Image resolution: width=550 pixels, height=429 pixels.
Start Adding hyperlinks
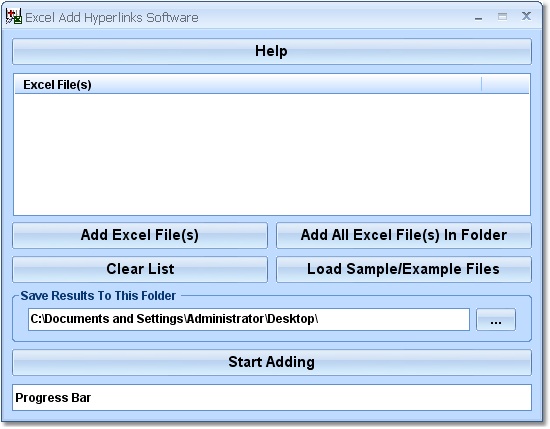pyautogui.click(x=272, y=362)
